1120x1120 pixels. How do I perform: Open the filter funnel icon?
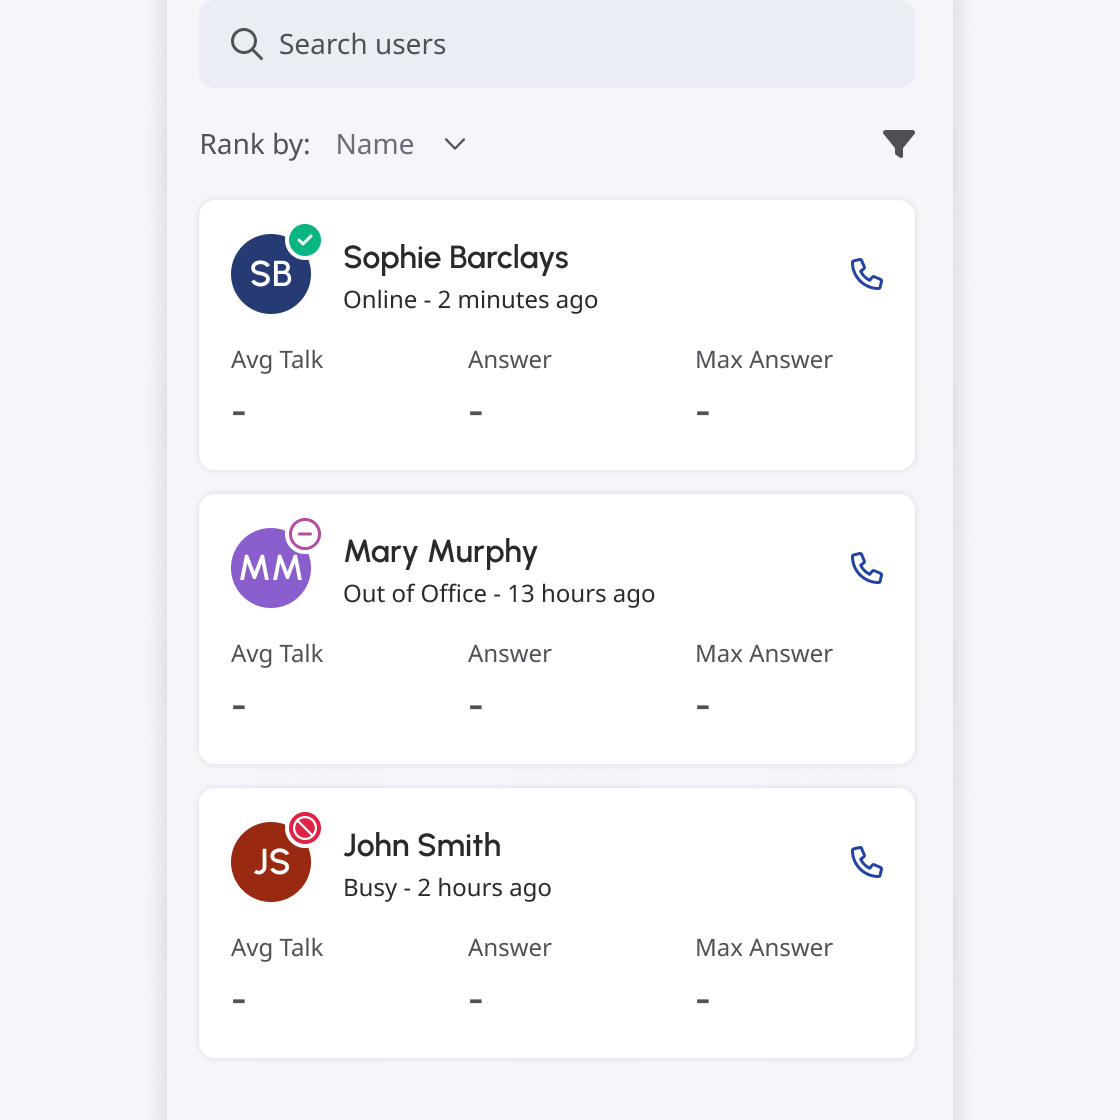(899, 144)
